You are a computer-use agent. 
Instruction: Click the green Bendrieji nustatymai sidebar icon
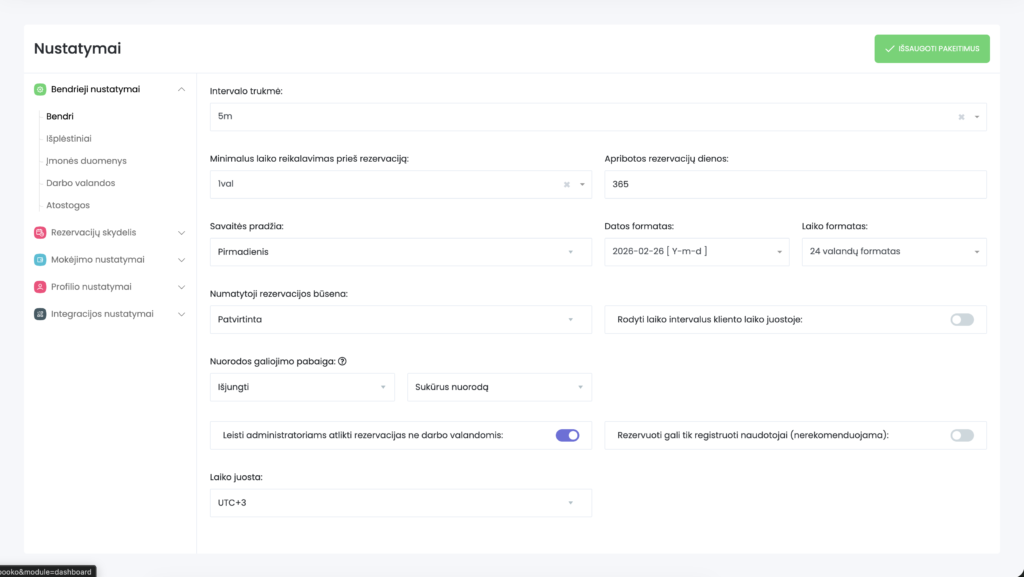[x=40, y=89]
